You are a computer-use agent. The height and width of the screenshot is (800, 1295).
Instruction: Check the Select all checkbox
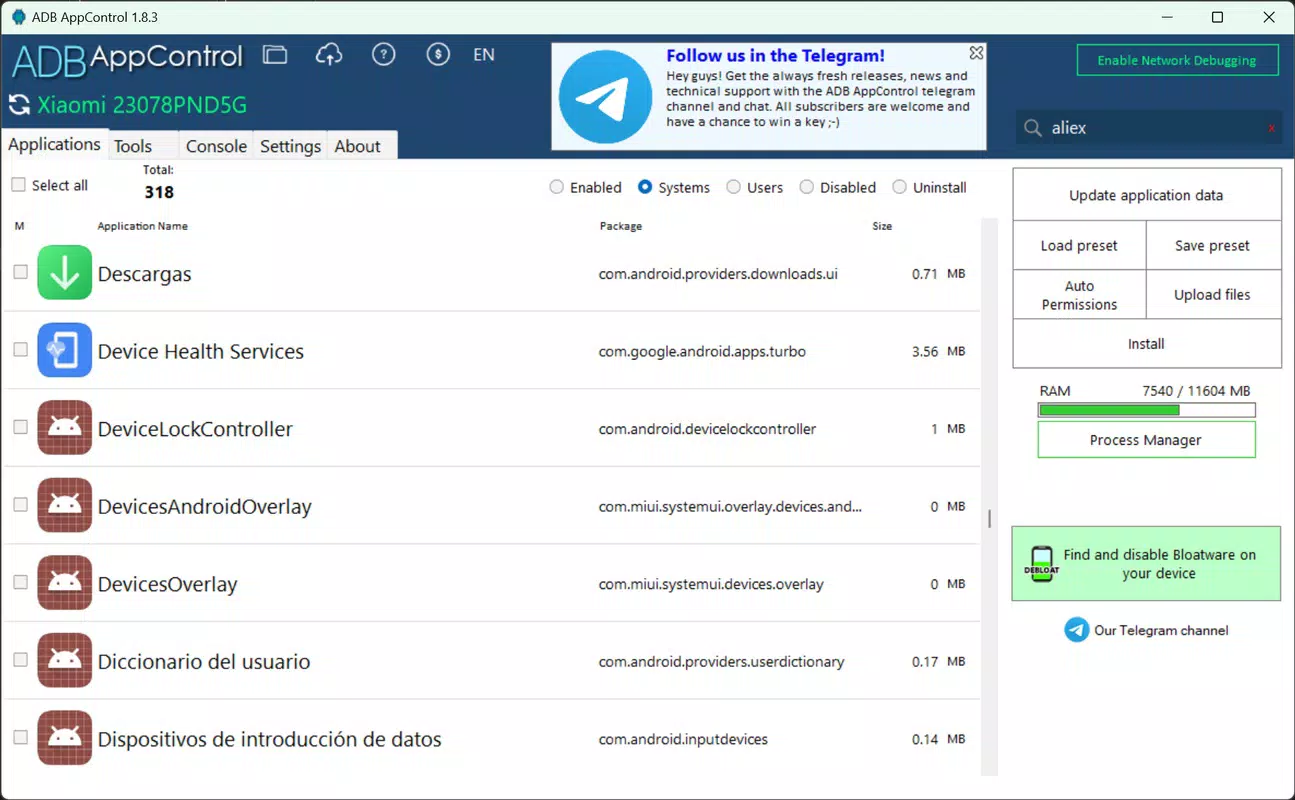point(18,185)
